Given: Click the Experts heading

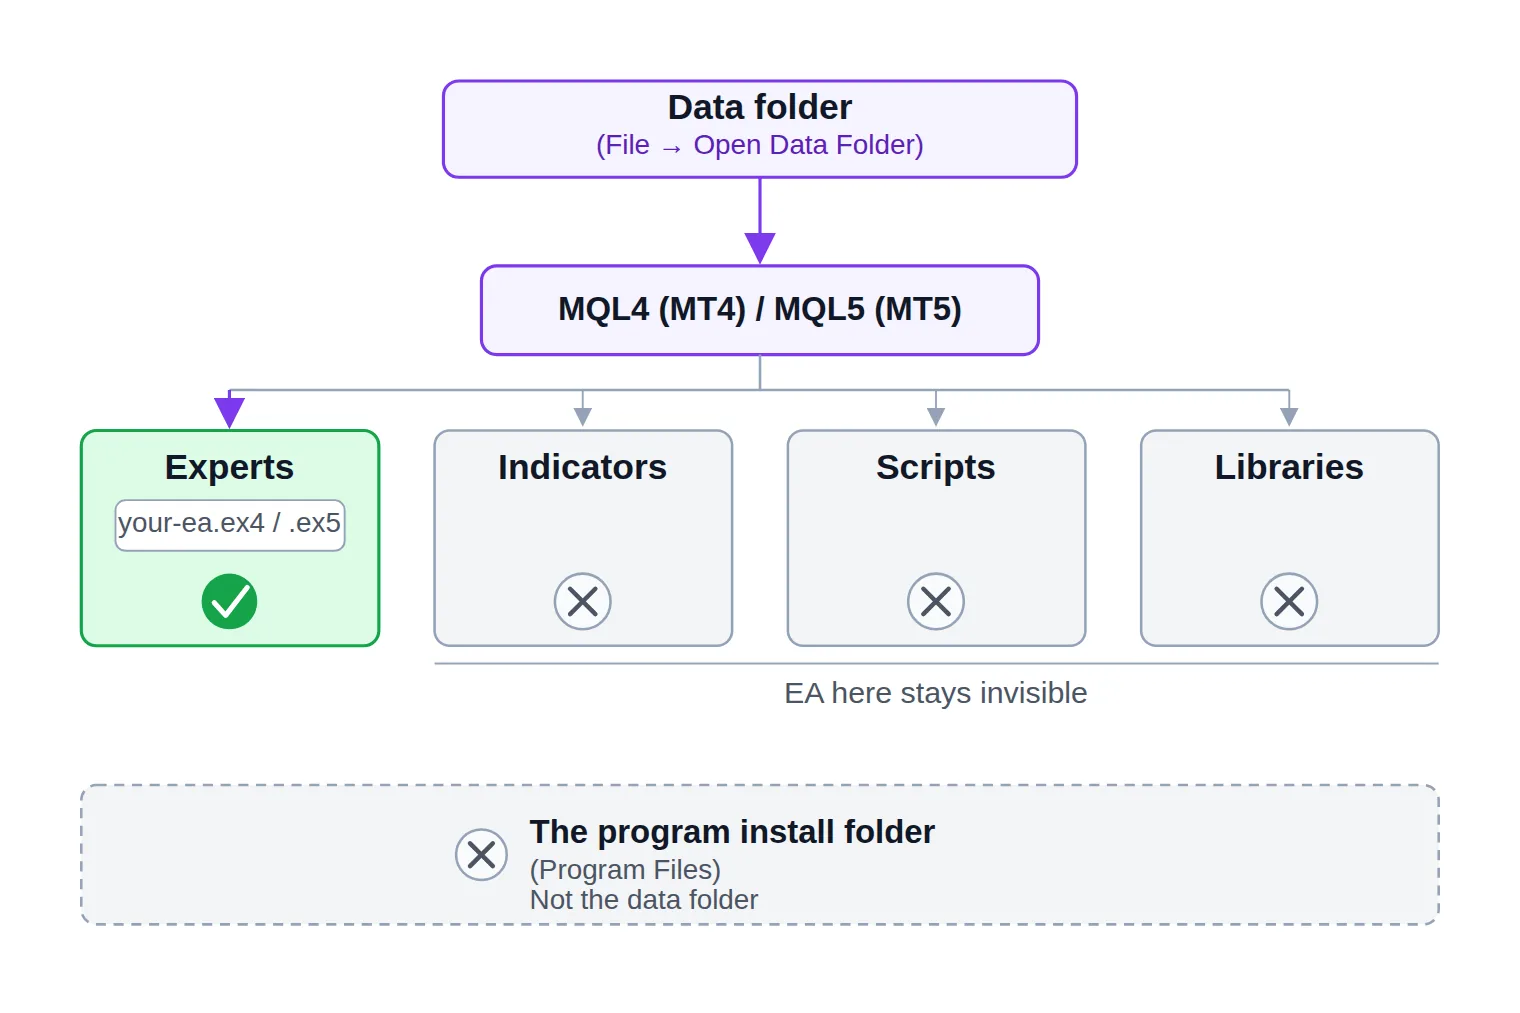Looking at the screenshot, I should coord(229,467).
